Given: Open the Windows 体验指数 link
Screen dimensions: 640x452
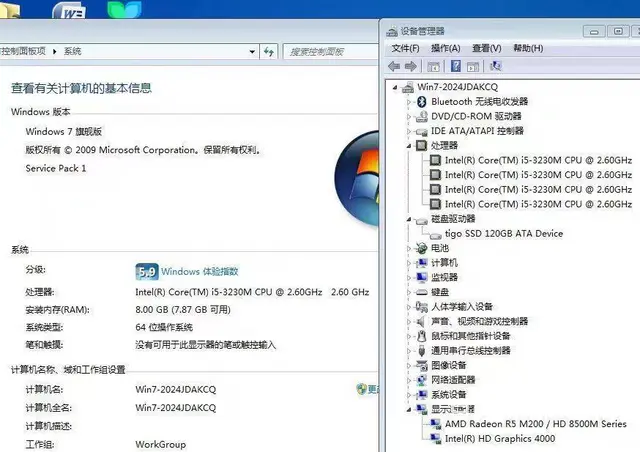Looking at the screenshot, I should click(x=200, y=271).
